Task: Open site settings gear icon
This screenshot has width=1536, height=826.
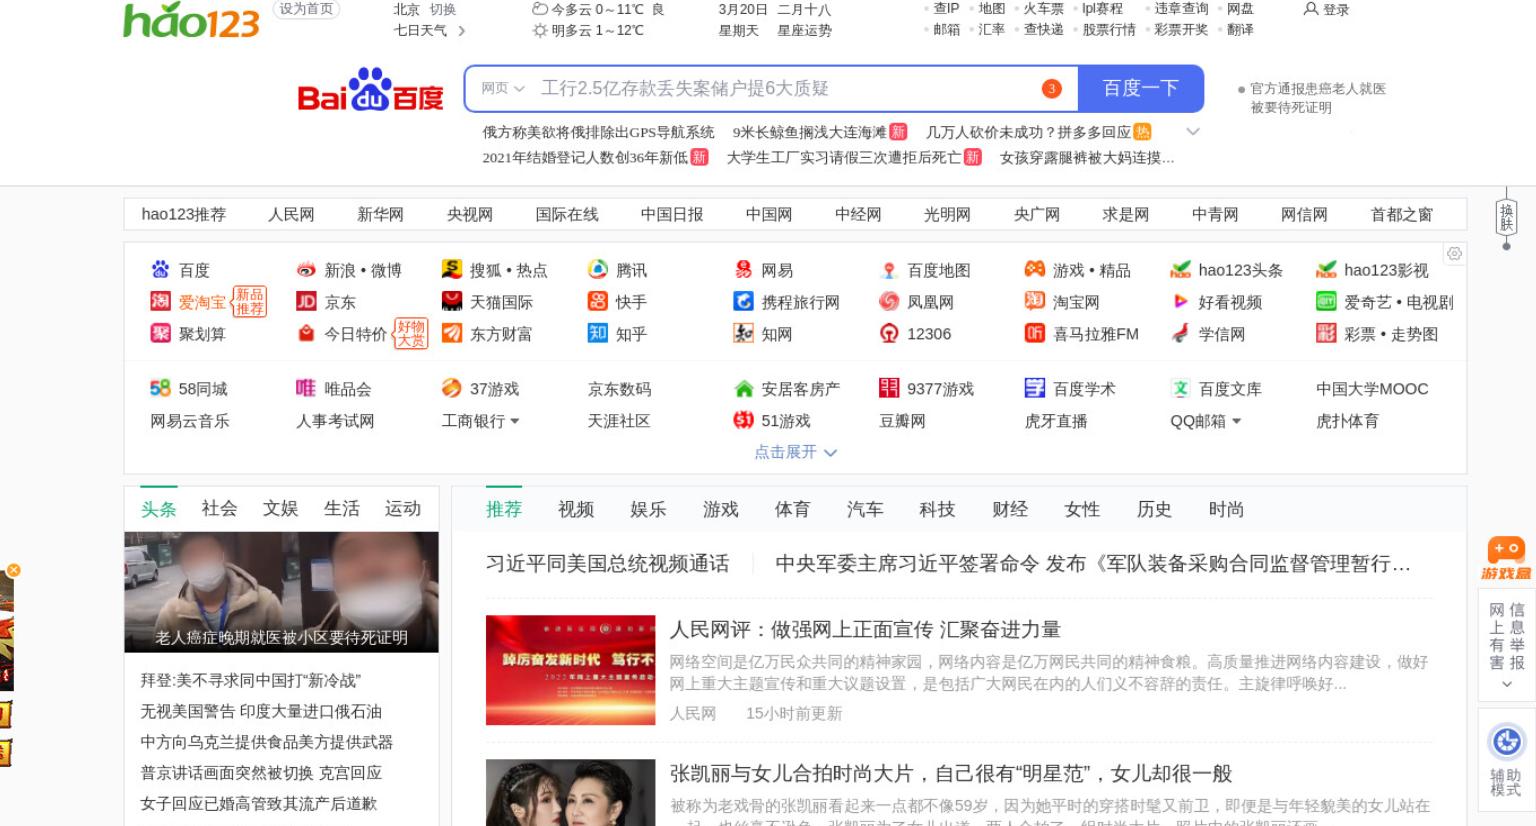Action: coord(1454,254)
